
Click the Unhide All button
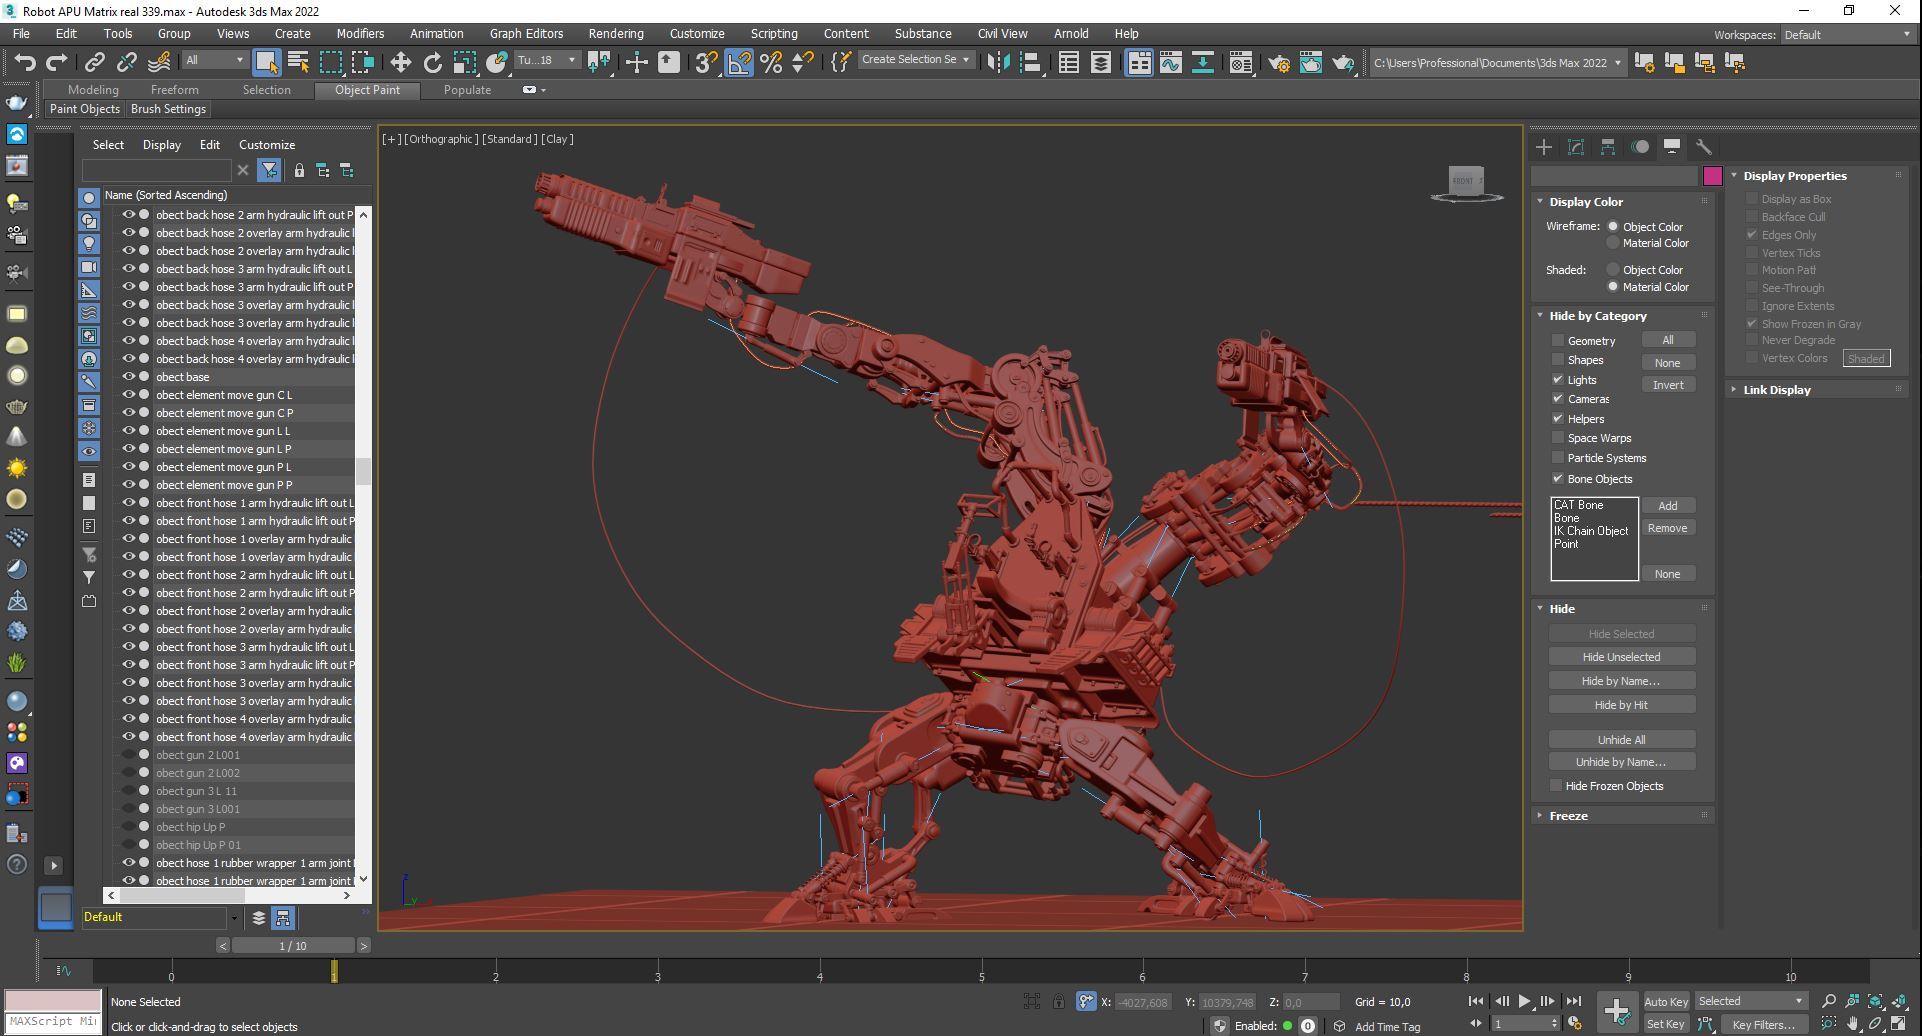pos(1620,740)
